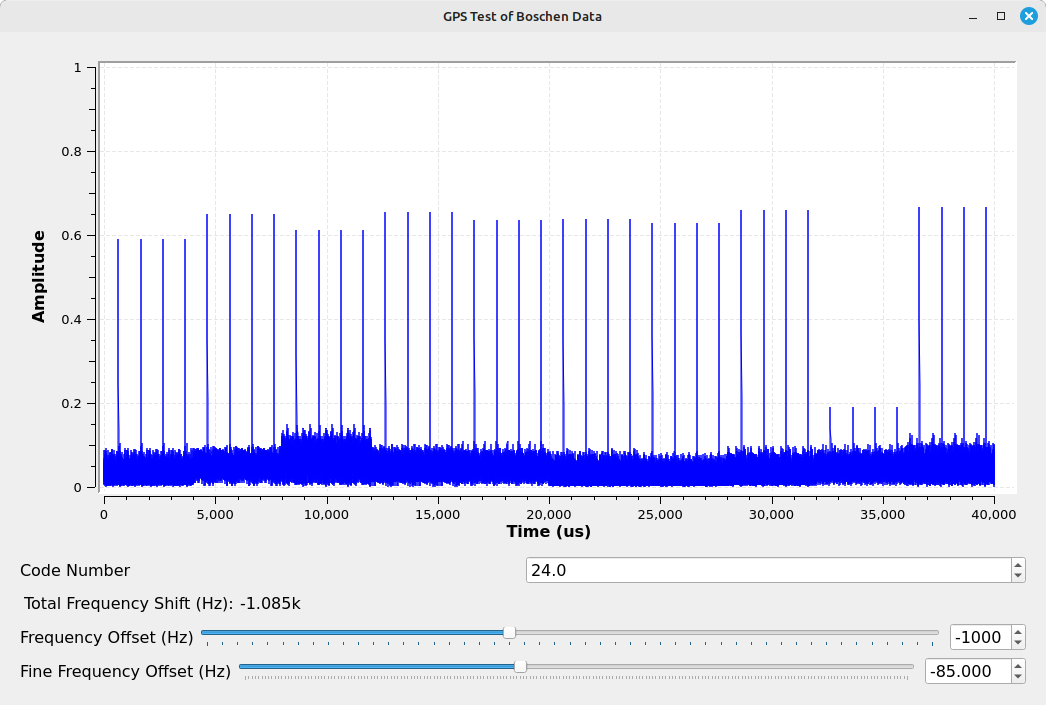Decrease Fine Frequency Offset with down arrow
The width and height of the screenshot is (1046, 705).
click(x=1017, y=677)
